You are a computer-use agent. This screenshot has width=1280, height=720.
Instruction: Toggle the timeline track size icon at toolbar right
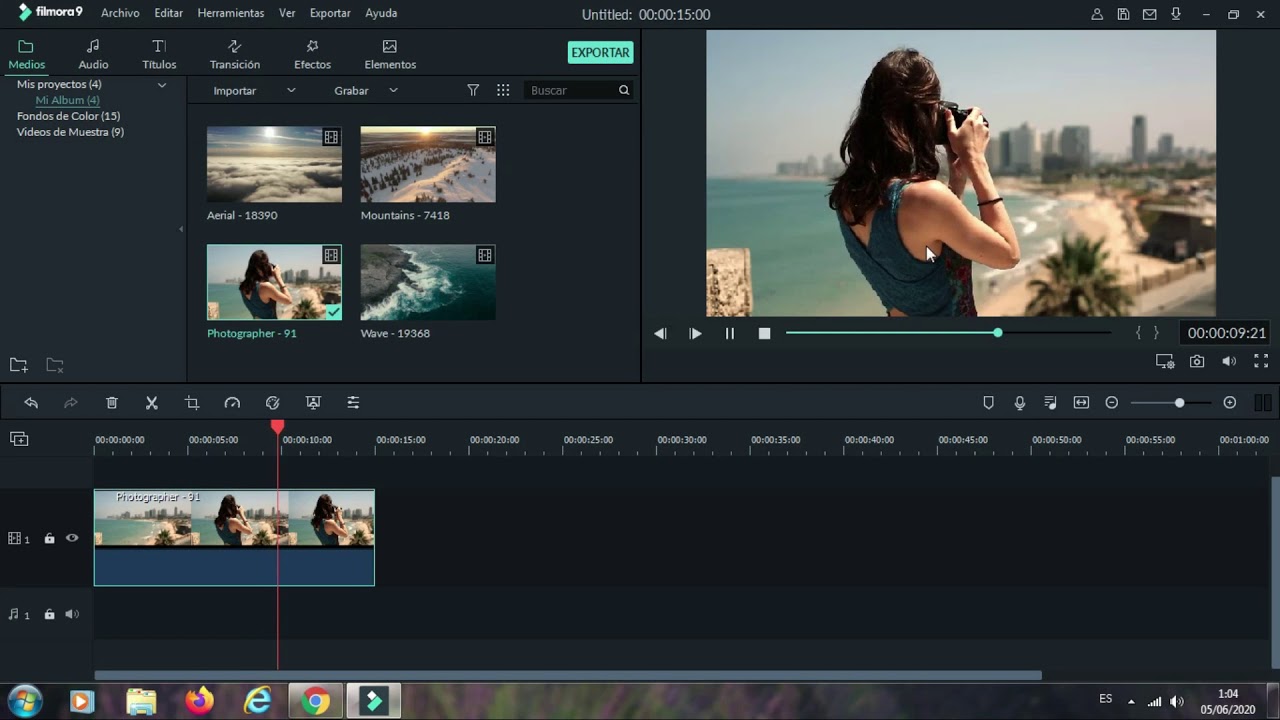(1262, 403)
